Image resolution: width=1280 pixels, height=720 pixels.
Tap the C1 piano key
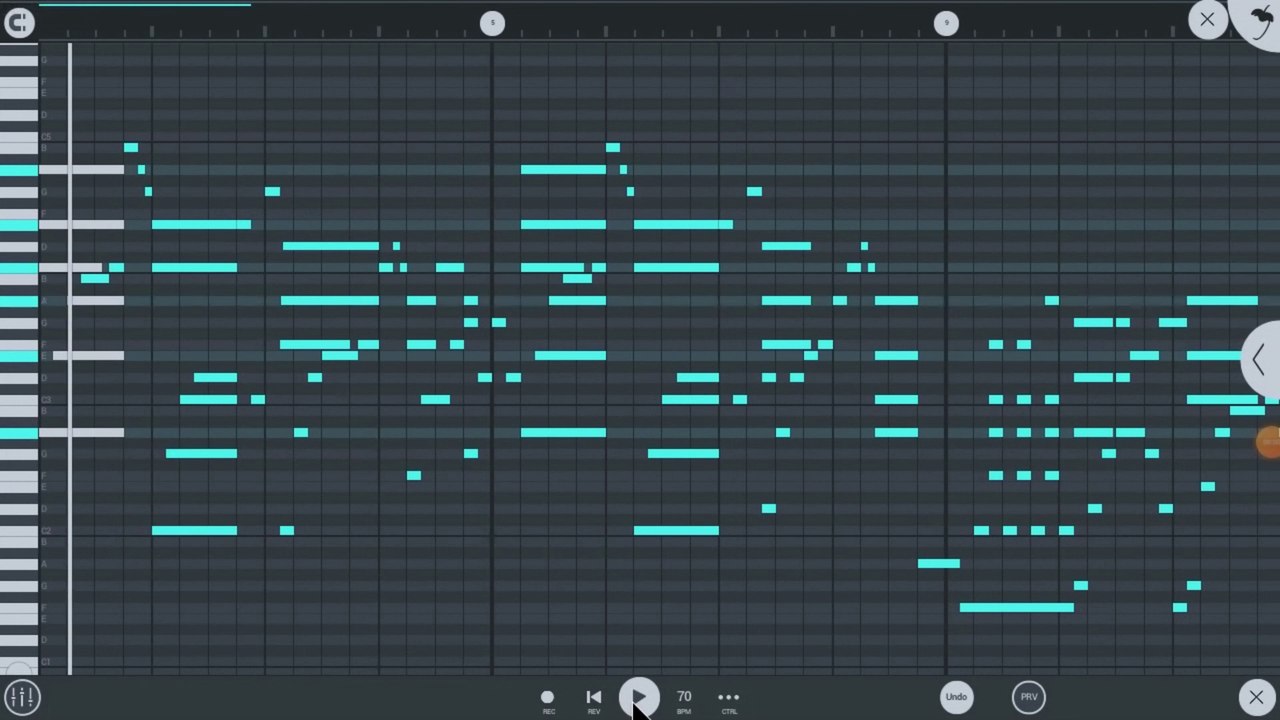[x=19, y=662]
